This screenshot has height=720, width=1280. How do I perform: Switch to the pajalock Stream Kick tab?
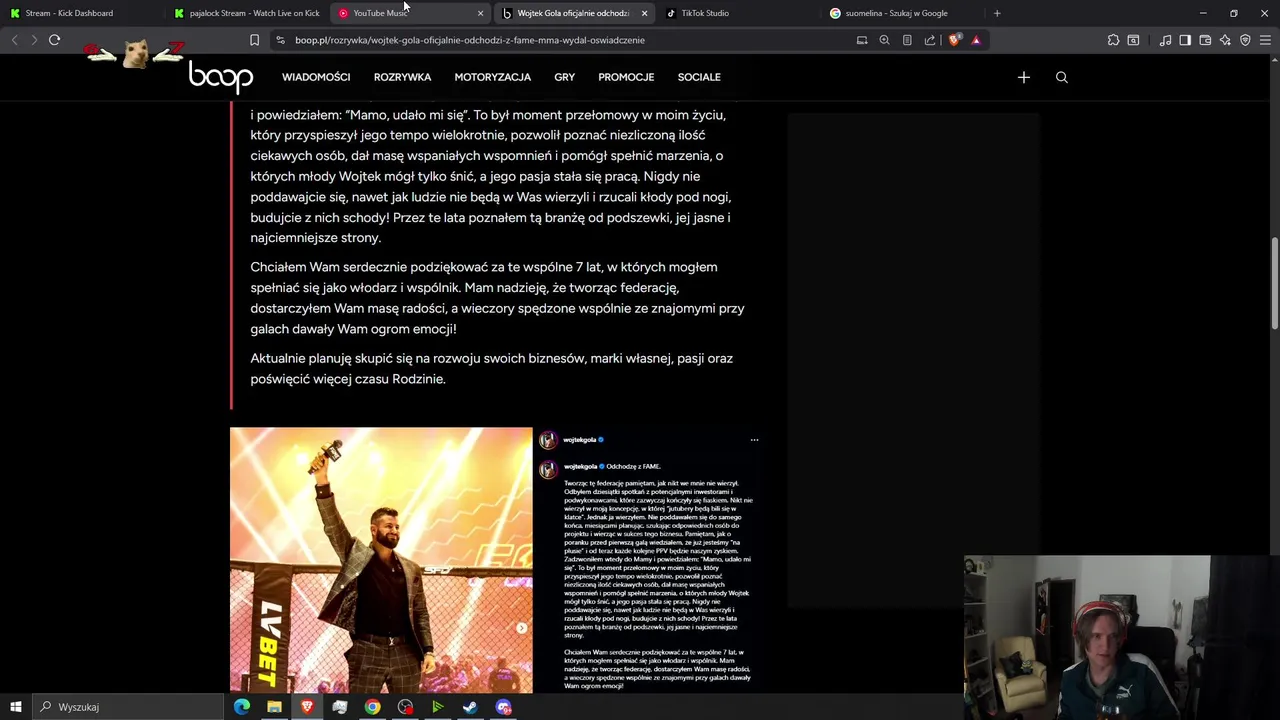pyautogui.click(x=245, y=13)
